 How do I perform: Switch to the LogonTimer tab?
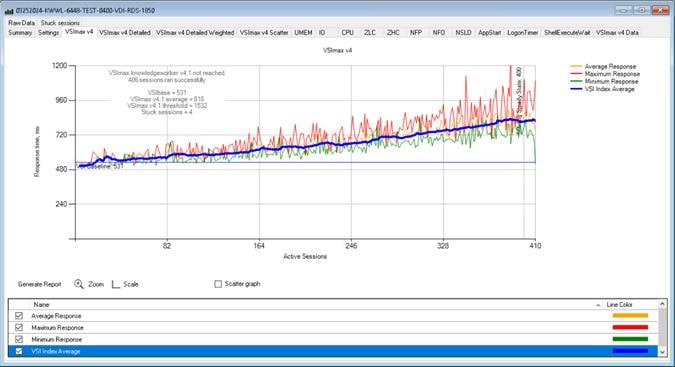pyautogui.click(x=523, y=33)
